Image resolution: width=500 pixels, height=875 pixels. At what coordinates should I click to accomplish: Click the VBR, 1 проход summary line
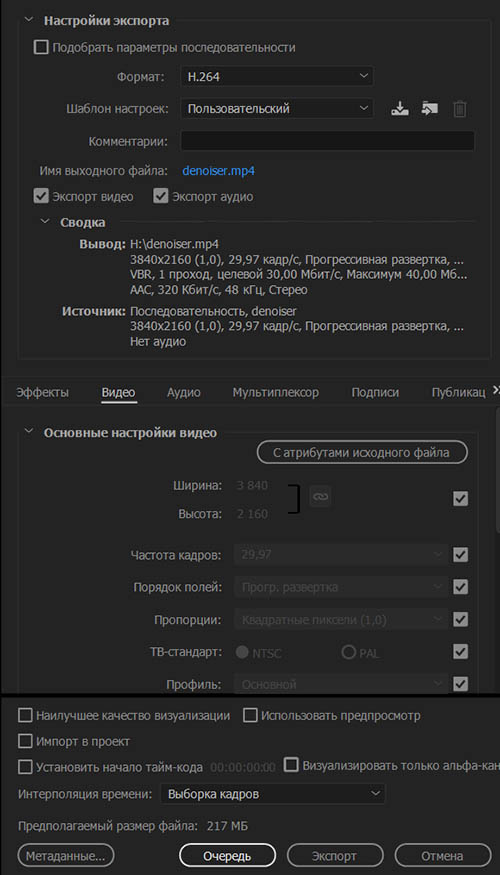point(299,275)
